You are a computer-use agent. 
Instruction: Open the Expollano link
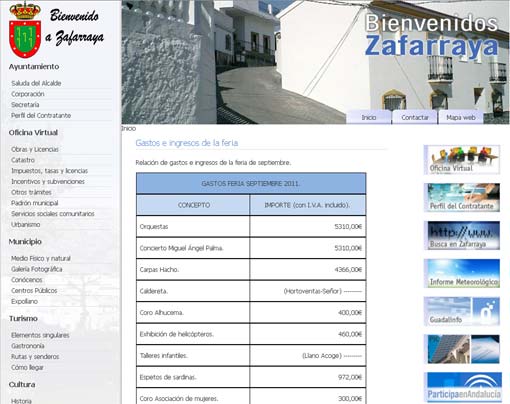[x=24, y=301]
